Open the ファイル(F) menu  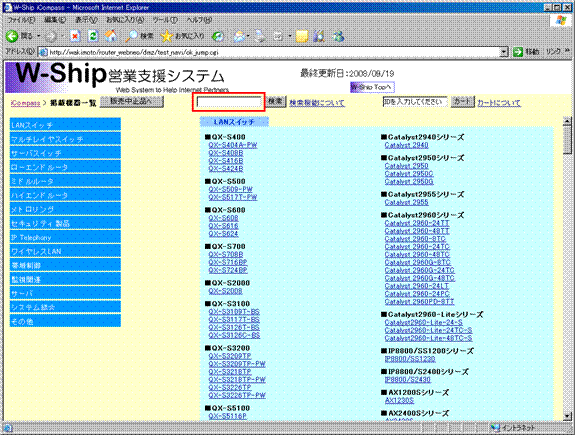[22, 20]
